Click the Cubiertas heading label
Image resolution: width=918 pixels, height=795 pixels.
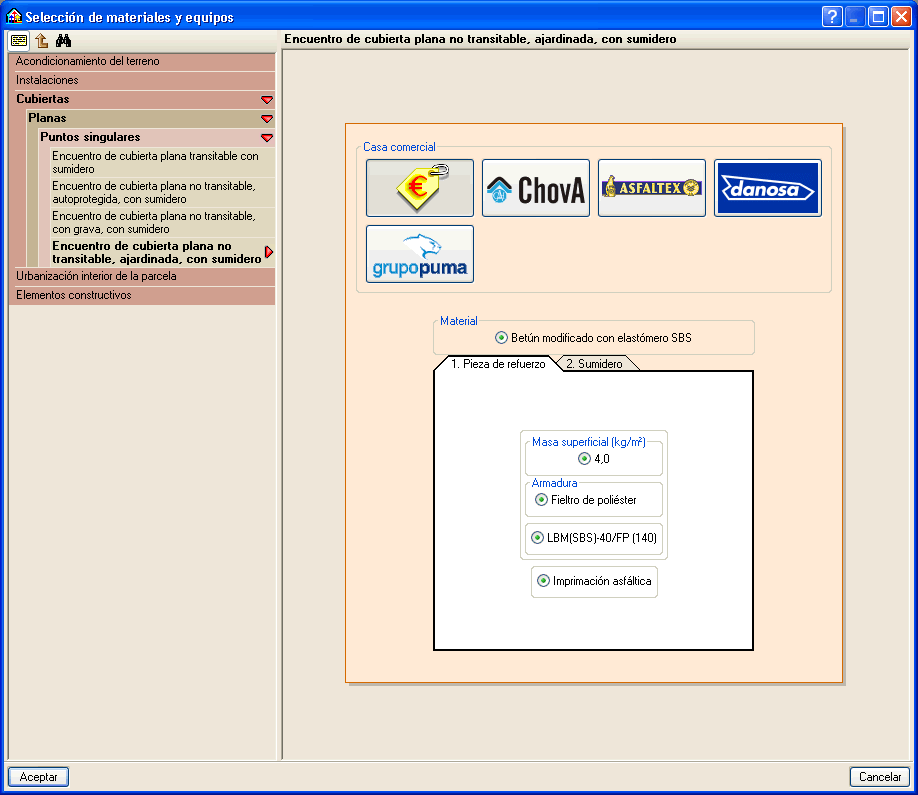43,99
